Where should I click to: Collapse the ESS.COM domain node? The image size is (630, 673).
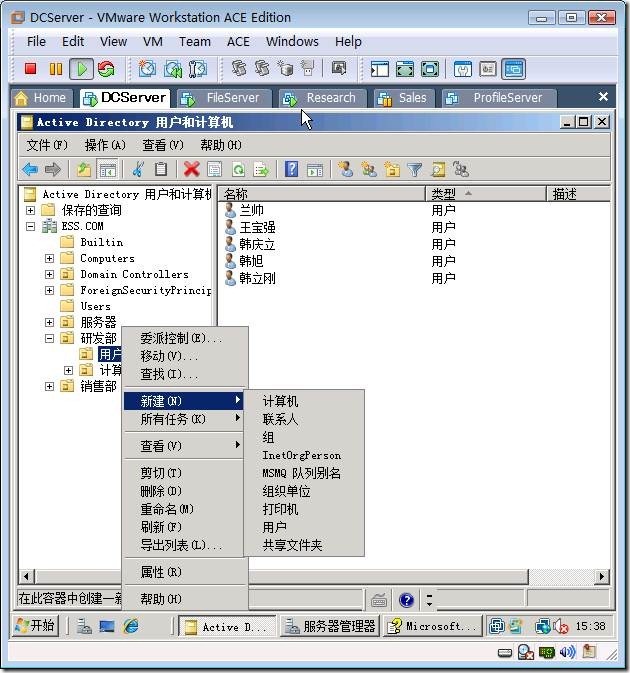(x=30, y=226)
